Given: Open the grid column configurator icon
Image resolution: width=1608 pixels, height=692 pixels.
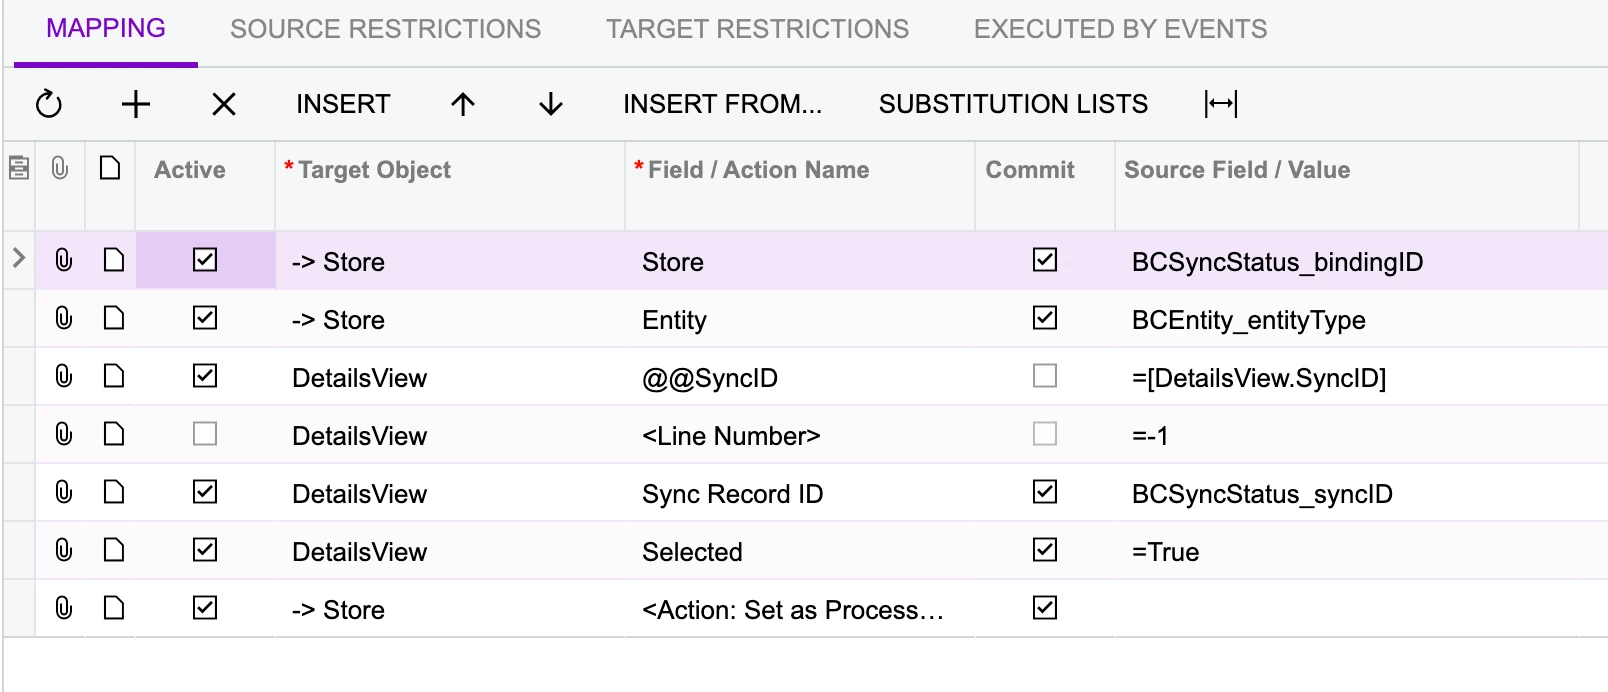Looking at the screenshot, I should 19,168.
